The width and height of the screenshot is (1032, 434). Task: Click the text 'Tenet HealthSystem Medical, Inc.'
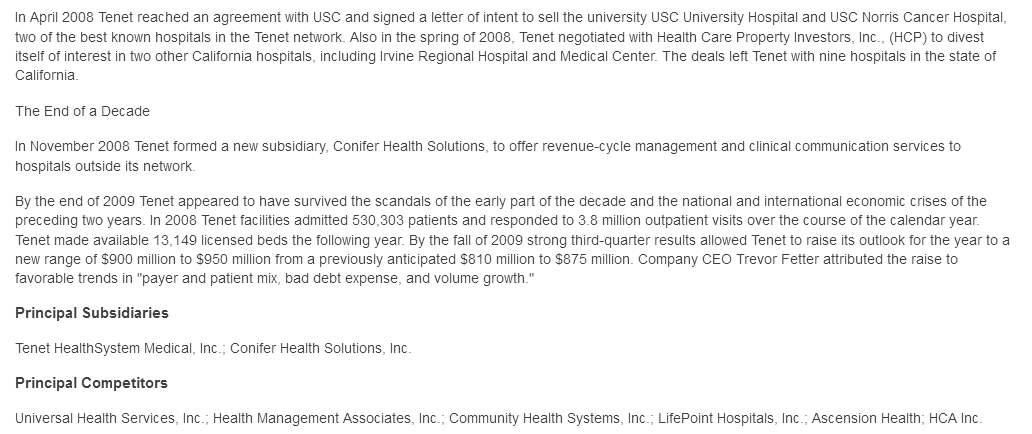click(119, 348)
